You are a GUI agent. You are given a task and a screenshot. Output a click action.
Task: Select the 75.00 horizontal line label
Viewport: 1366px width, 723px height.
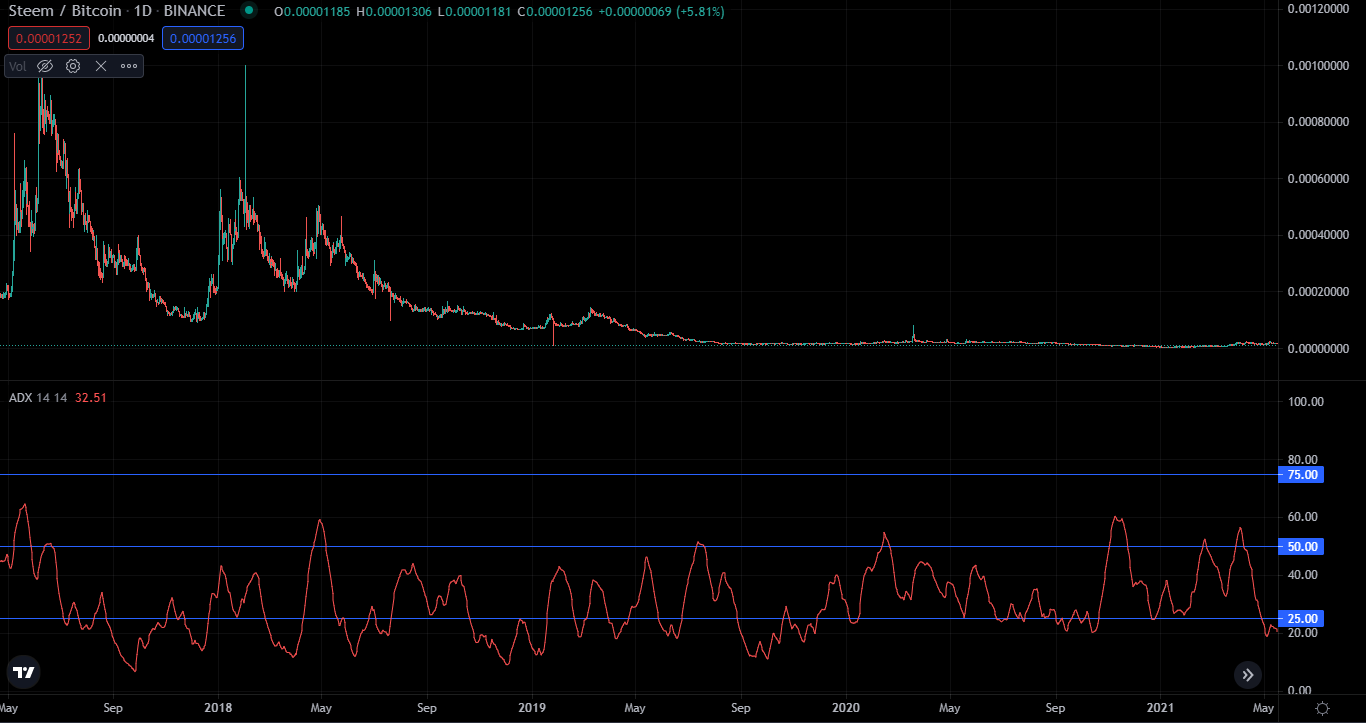[x=1302, y=475]
